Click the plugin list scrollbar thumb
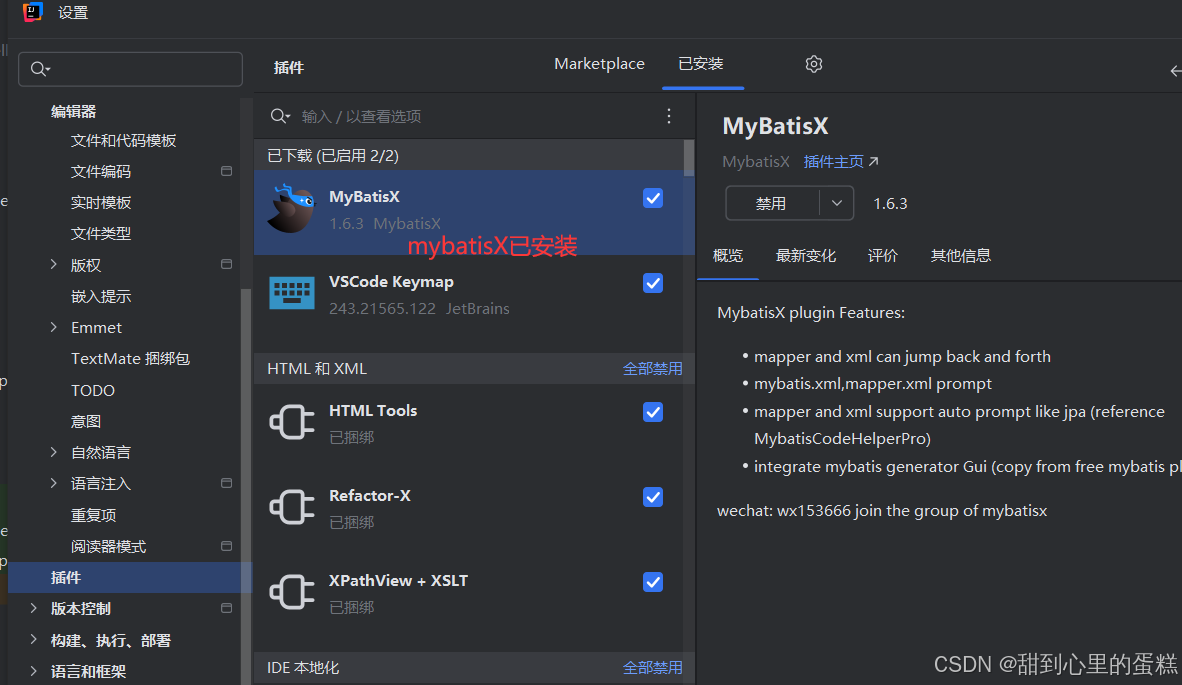 689,157
